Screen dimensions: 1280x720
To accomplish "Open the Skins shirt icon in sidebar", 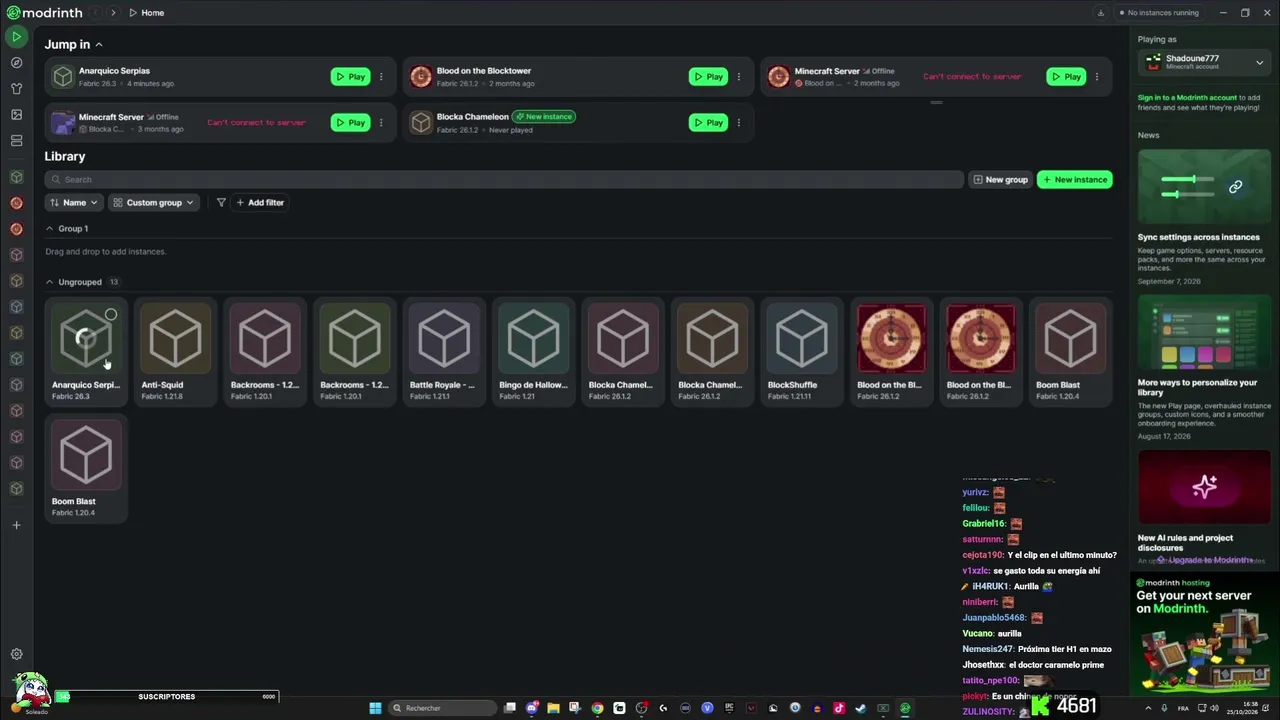I will pos(16,89).
